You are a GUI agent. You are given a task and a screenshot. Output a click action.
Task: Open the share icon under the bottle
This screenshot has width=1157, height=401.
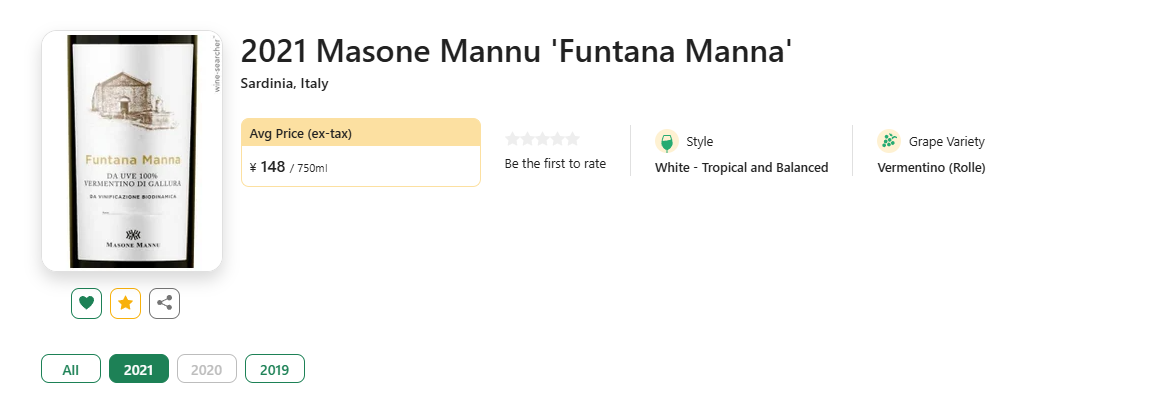tap(165, 303)
